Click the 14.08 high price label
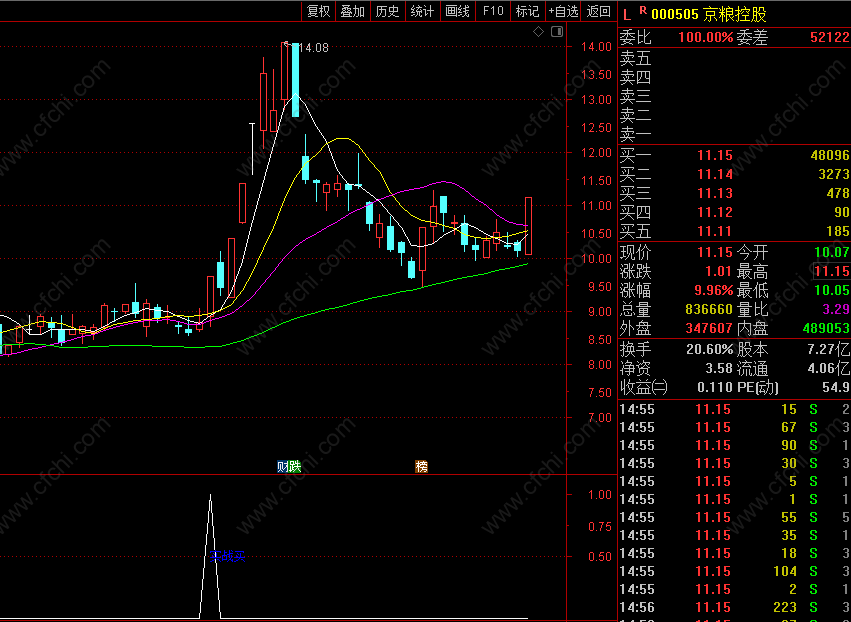Image resolution: width=851 pixels, height=622 pixels. coord(314,48)
